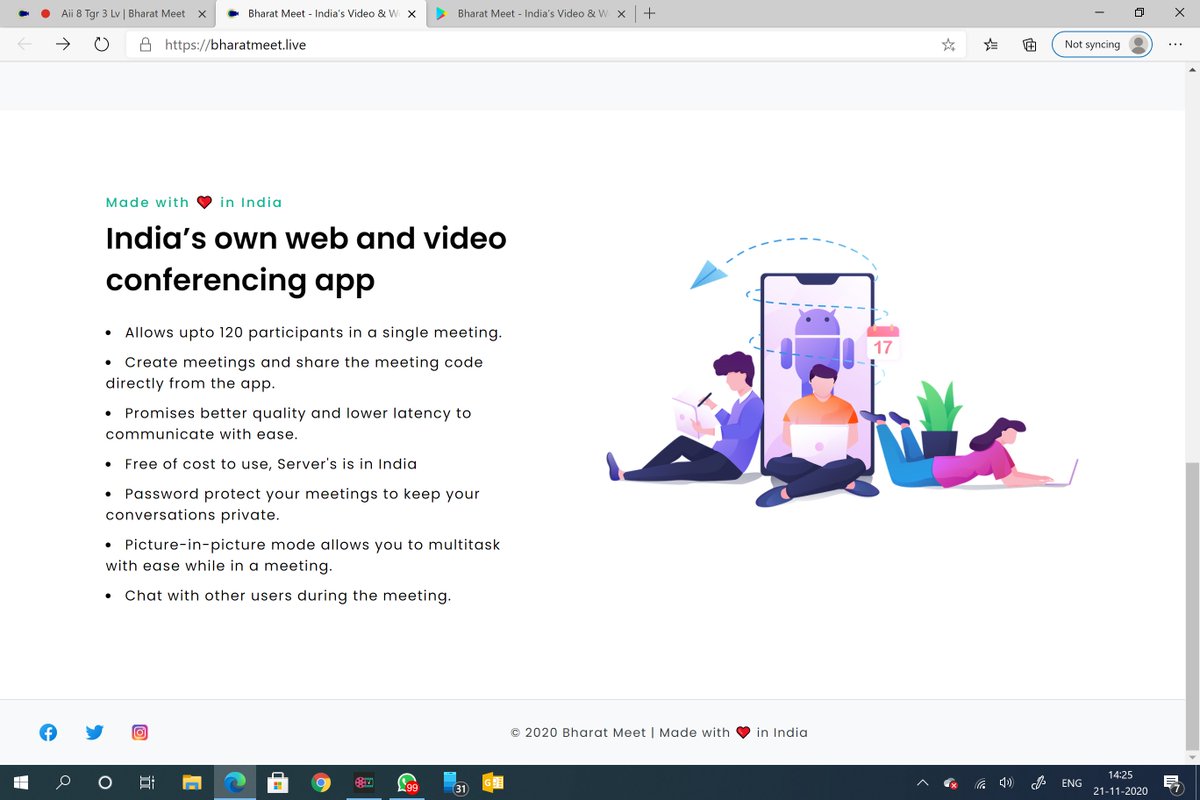Open the dark app icon next to Chrome
Viewport: 1200px width, 800px height.
(364, 783)
